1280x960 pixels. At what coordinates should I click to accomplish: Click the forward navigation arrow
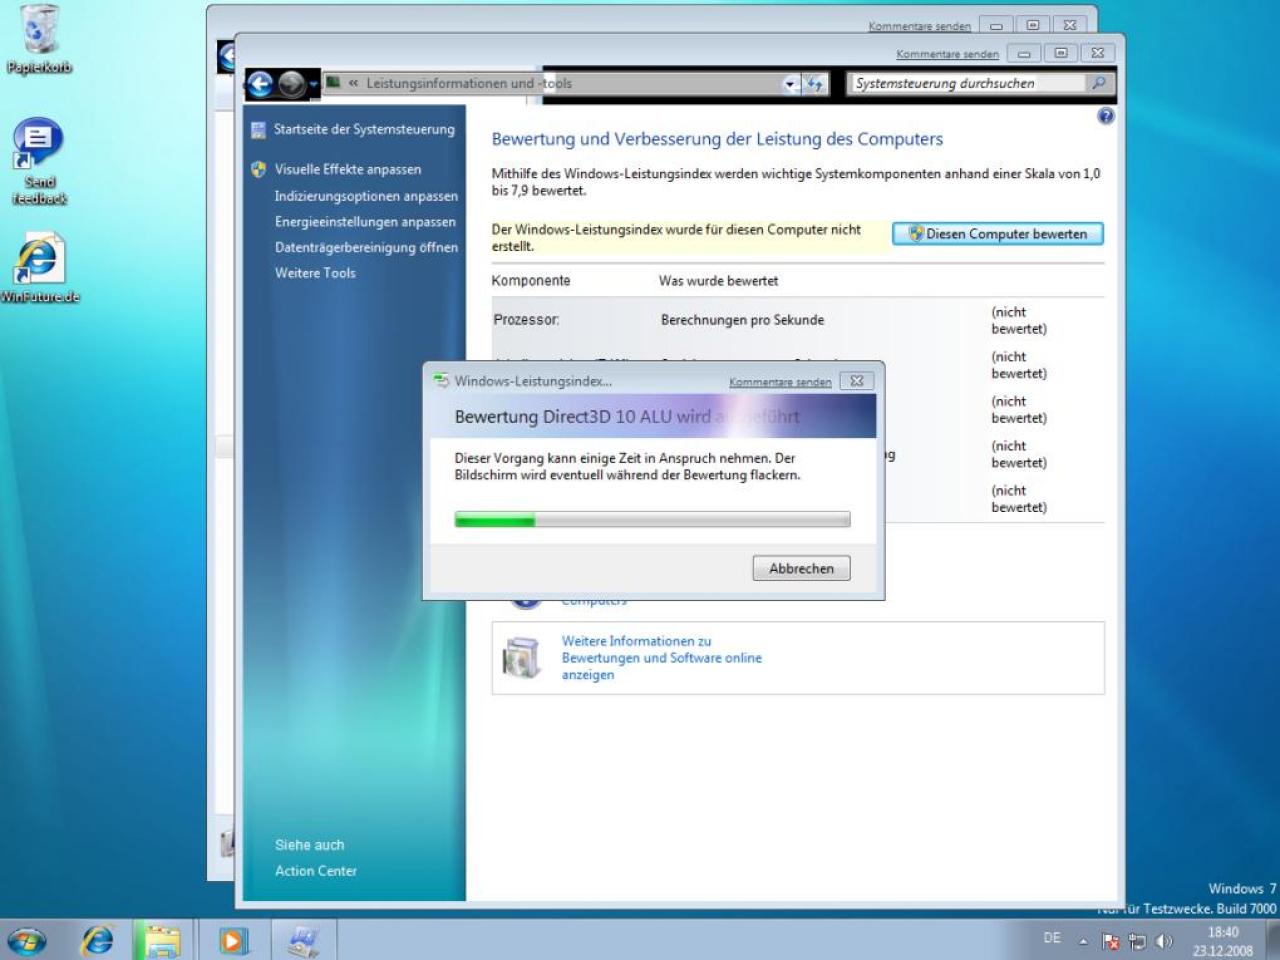(291, 84)
